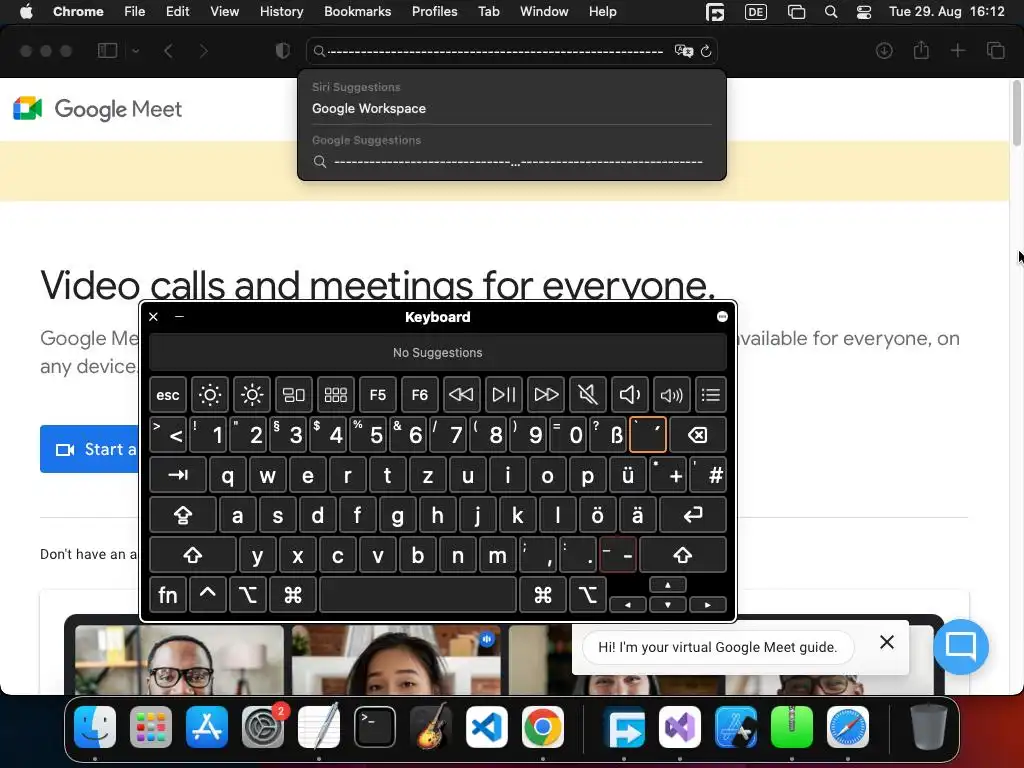Tap the Launchpad grid key on the keyboard

tap(336, 395)
